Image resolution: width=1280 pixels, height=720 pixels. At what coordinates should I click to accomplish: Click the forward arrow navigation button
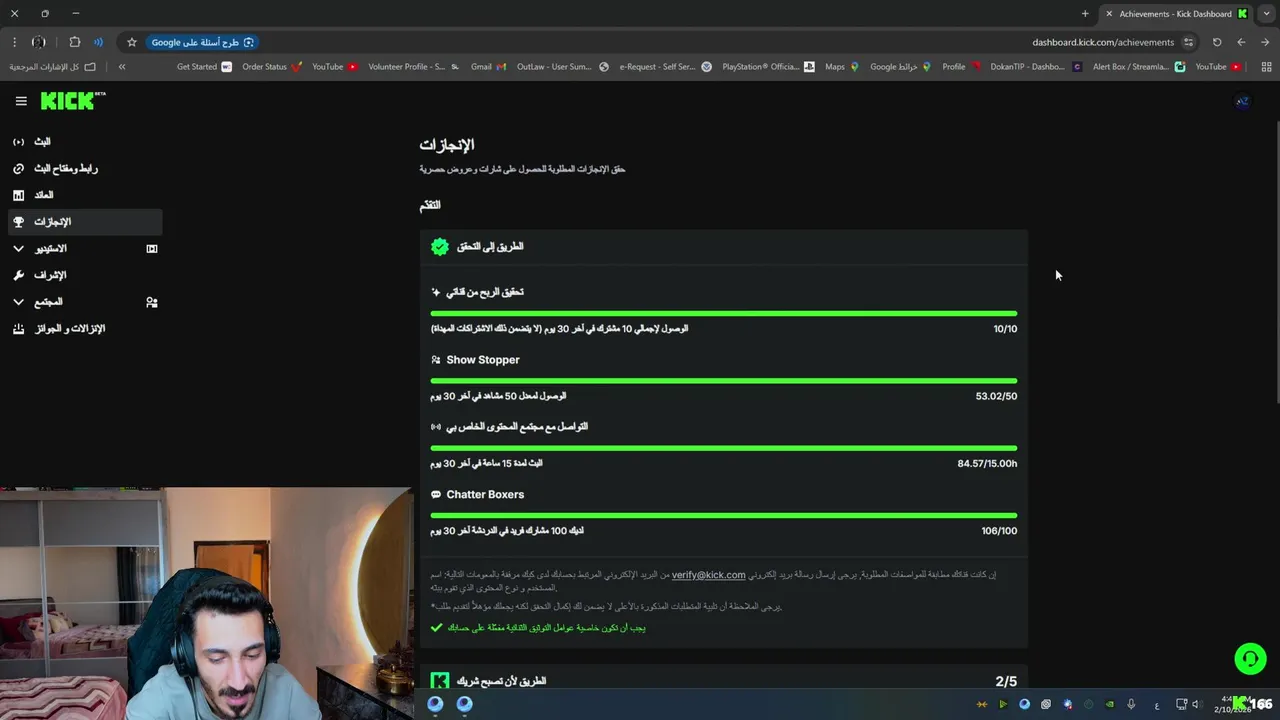point(1265,42)
